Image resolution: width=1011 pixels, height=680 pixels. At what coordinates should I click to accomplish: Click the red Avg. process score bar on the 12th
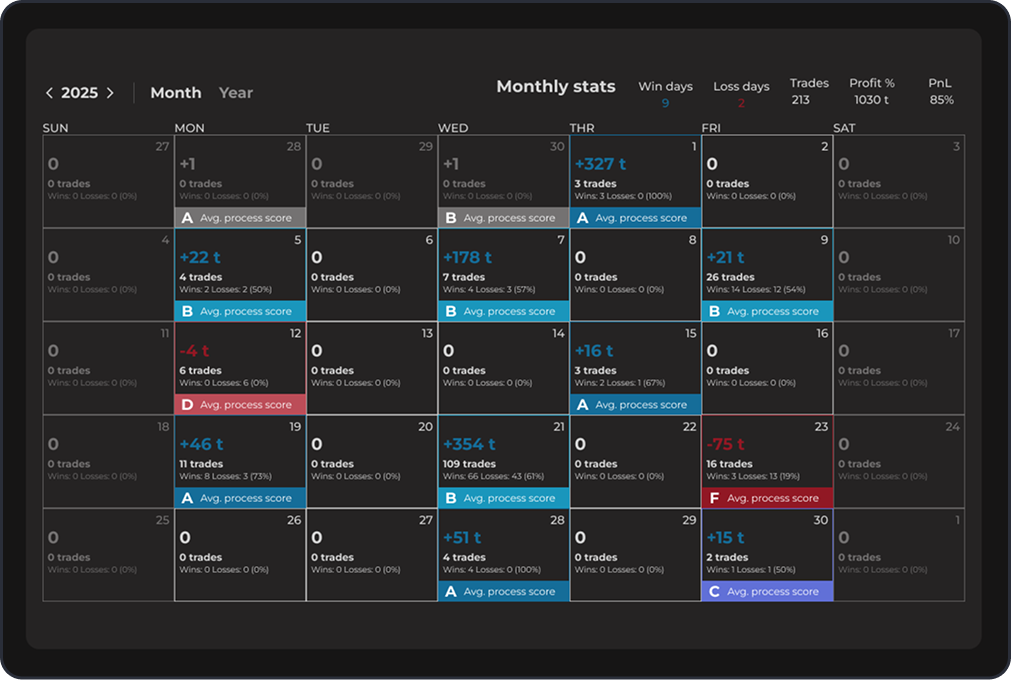coord(245,405)
